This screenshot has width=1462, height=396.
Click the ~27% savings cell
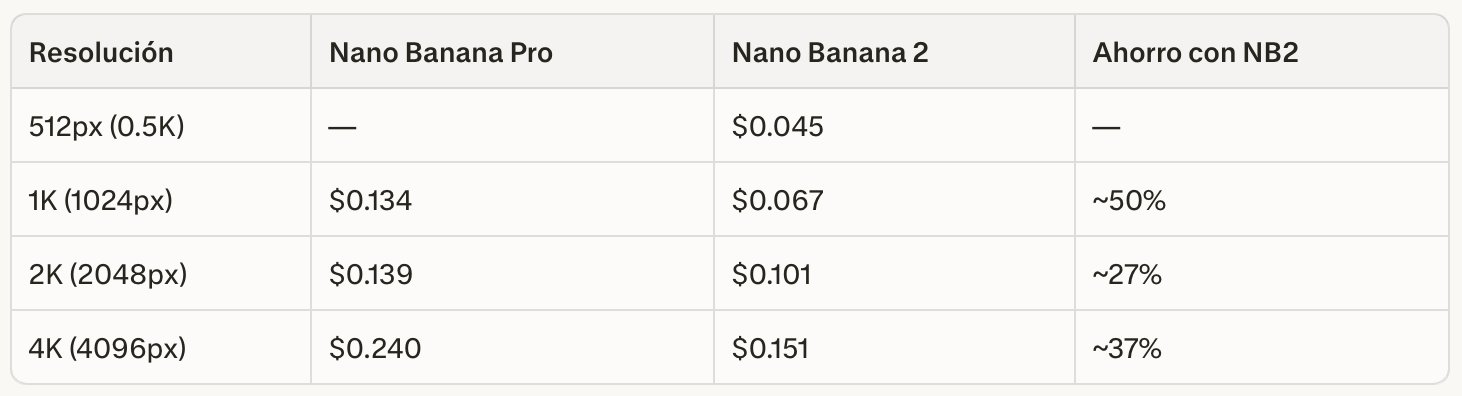pyautogui.click(x=1127, y=274)
